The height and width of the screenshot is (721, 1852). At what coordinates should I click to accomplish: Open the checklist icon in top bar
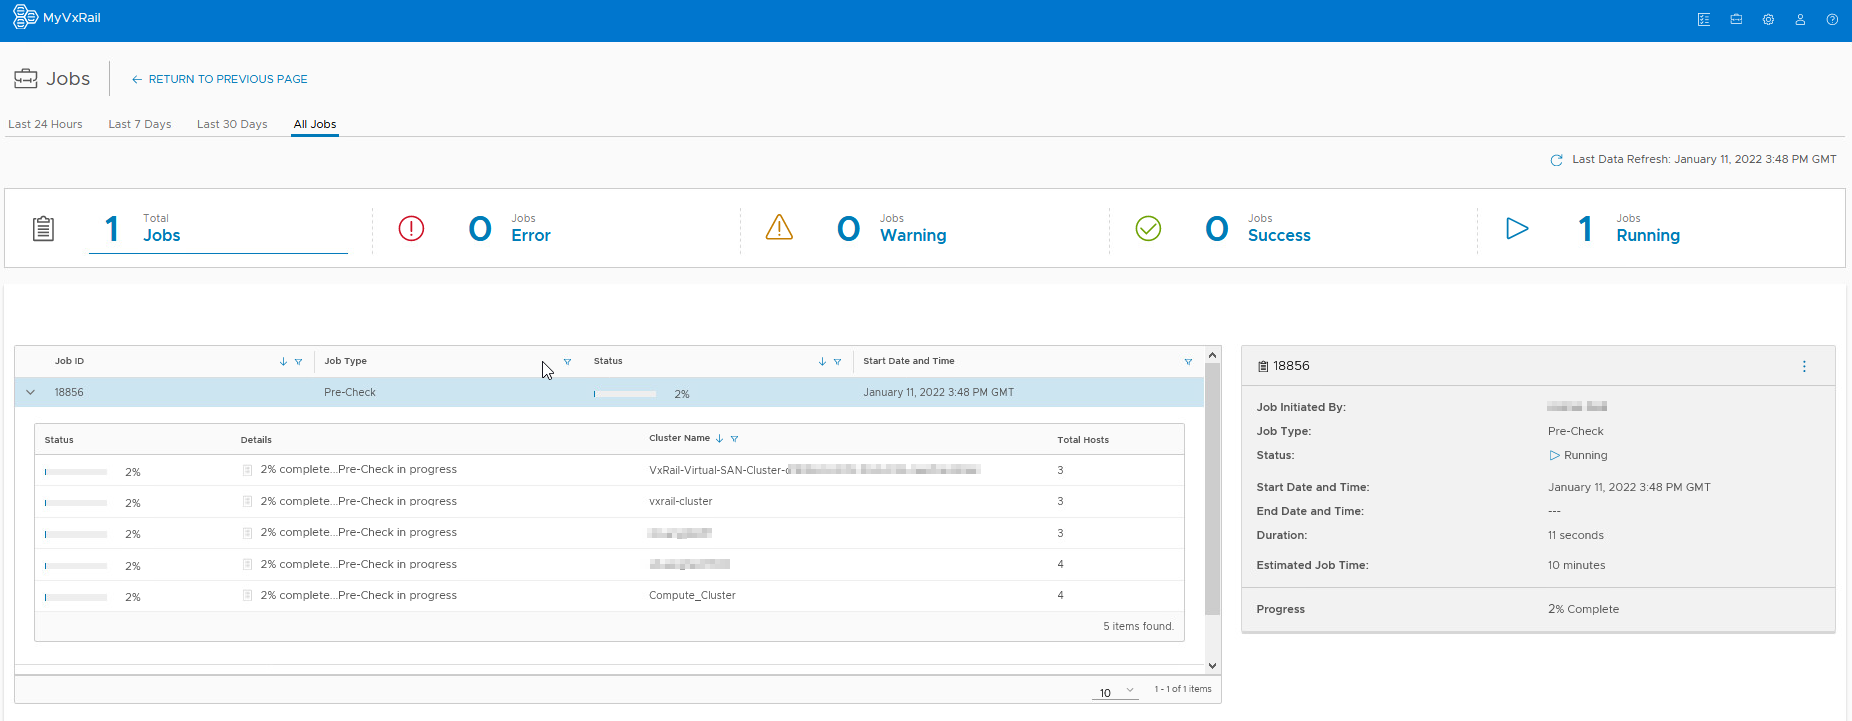pyautogui.click(x=1704, y=19)
